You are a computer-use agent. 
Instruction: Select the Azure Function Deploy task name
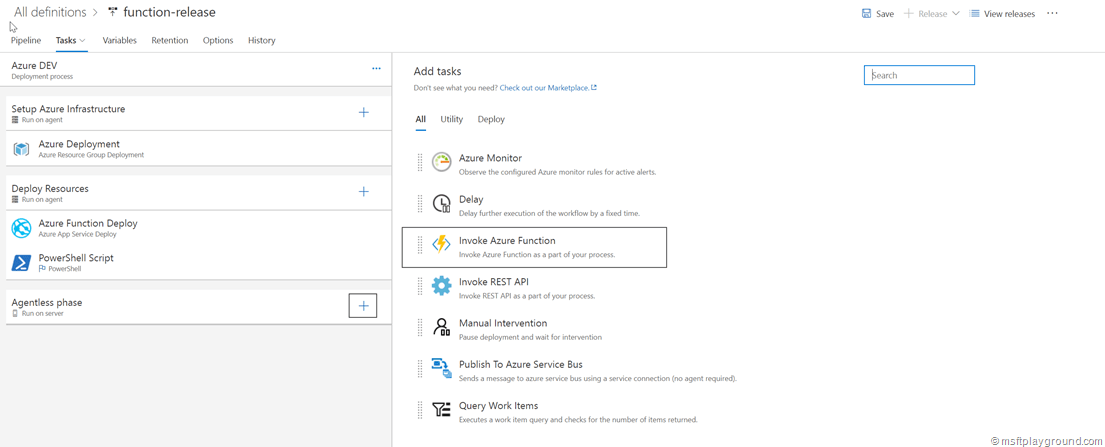click(88, 223)
